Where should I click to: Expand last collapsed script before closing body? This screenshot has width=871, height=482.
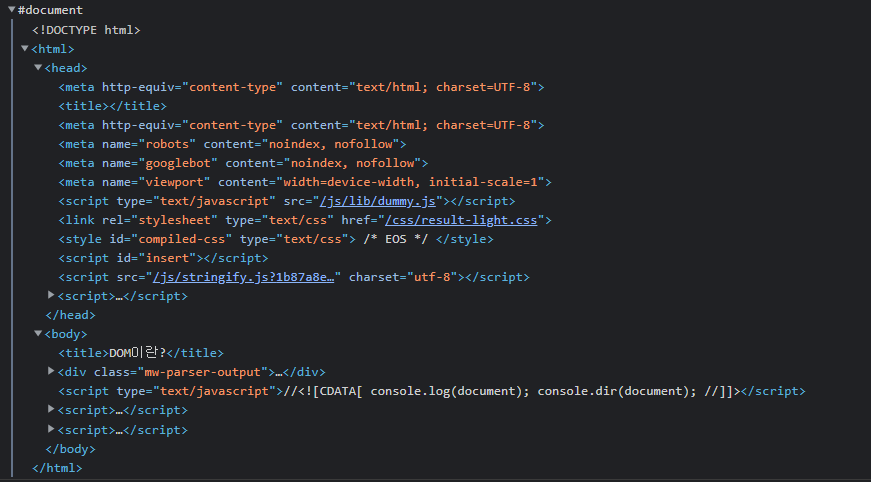pos(51,429)
